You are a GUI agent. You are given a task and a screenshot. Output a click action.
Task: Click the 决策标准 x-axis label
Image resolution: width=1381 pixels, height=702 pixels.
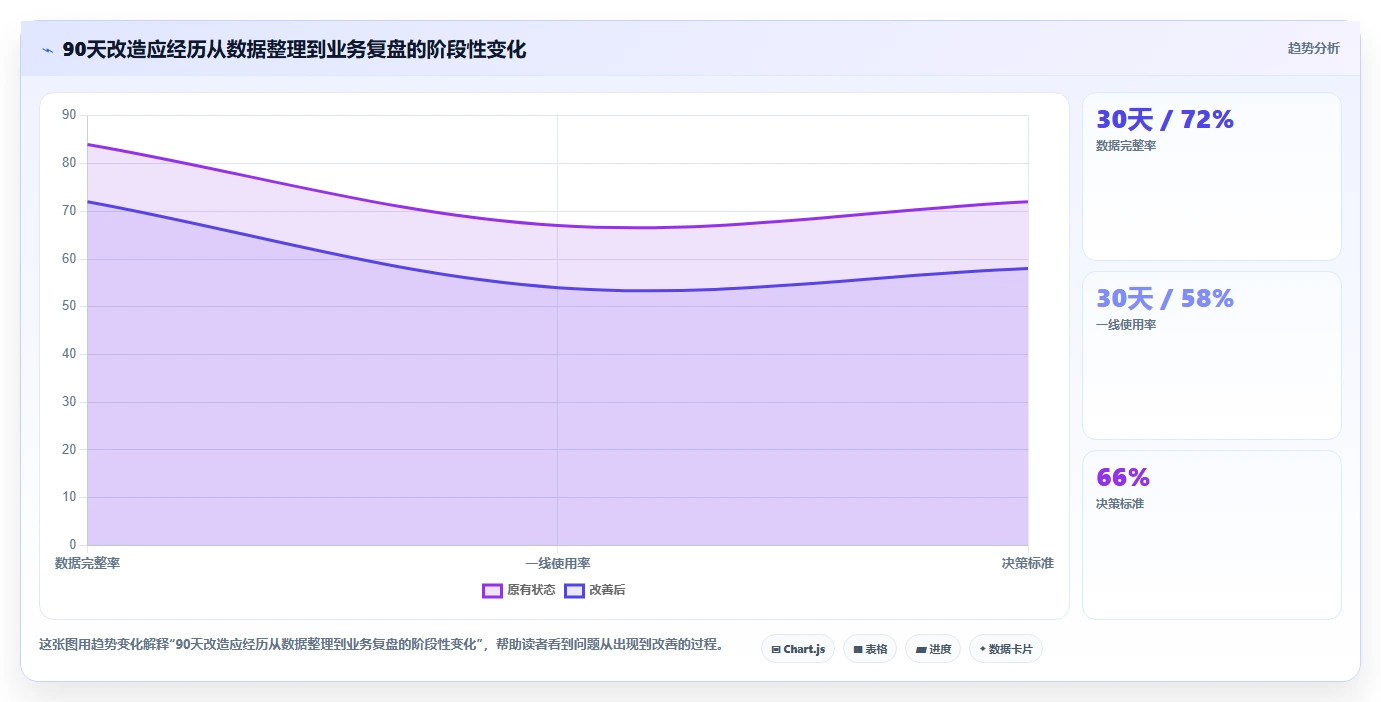click(1028, 564)
